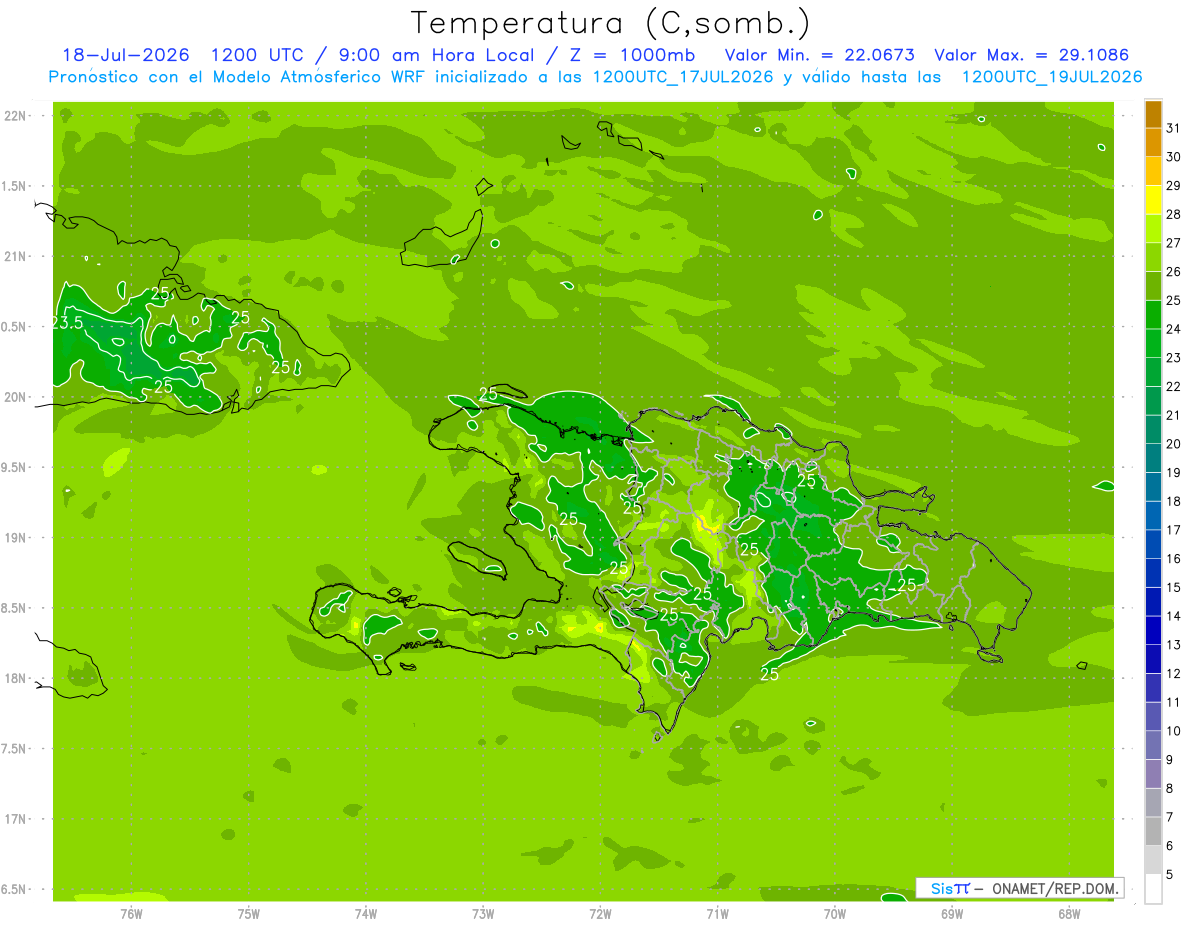
Task: Click the '1200UTC_17JUL2026' initialization time
Action: point(683,77)
